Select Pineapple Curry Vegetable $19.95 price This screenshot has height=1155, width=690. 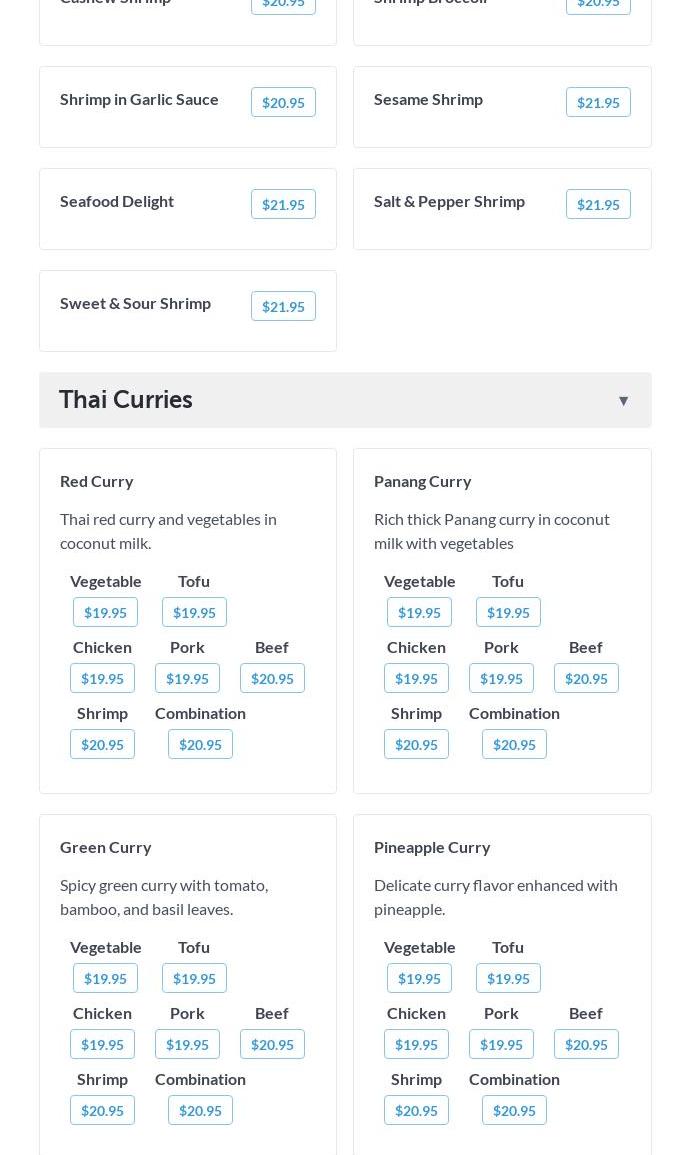point(419,978)
